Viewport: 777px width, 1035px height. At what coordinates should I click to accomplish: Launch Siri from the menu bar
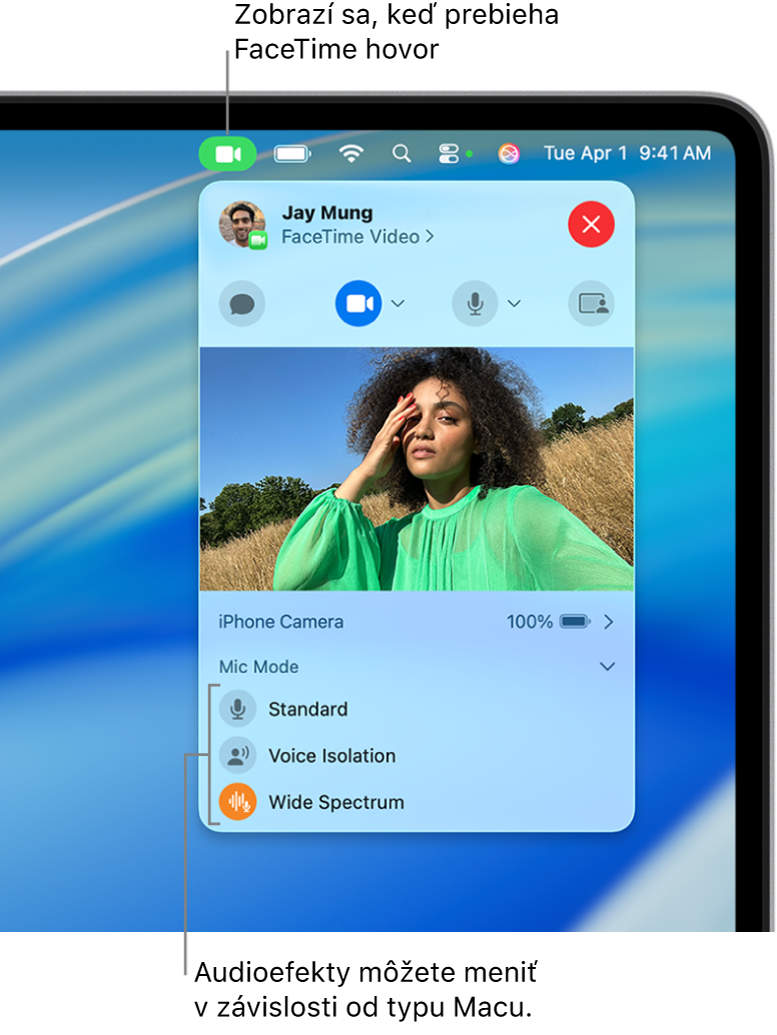pyautogui.click(x=508, y=154)
